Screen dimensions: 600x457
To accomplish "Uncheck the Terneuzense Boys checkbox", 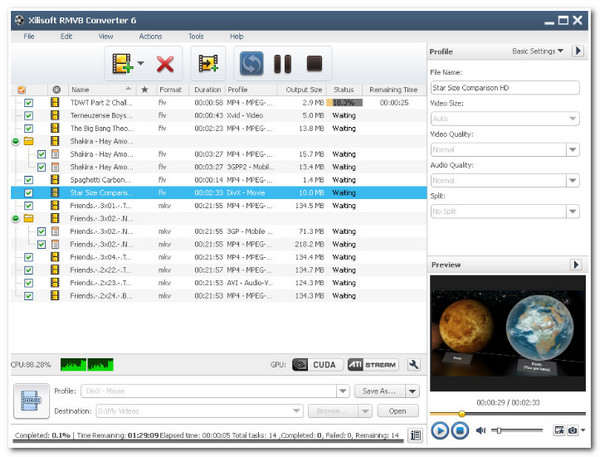I will click(29, 115).
